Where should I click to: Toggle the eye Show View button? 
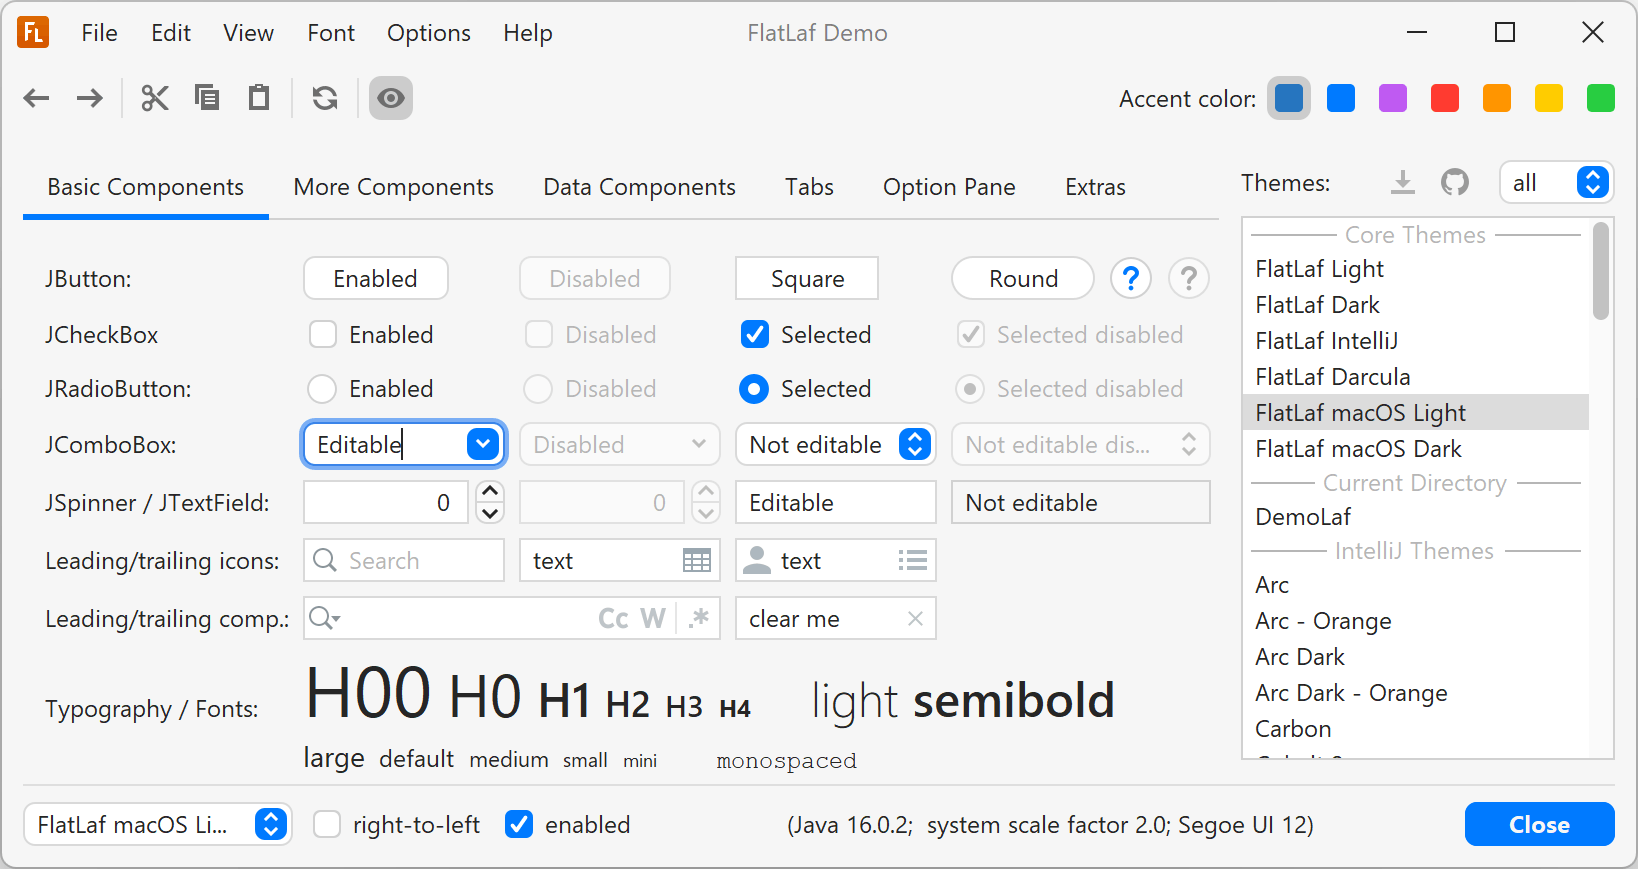pos(391,98)
